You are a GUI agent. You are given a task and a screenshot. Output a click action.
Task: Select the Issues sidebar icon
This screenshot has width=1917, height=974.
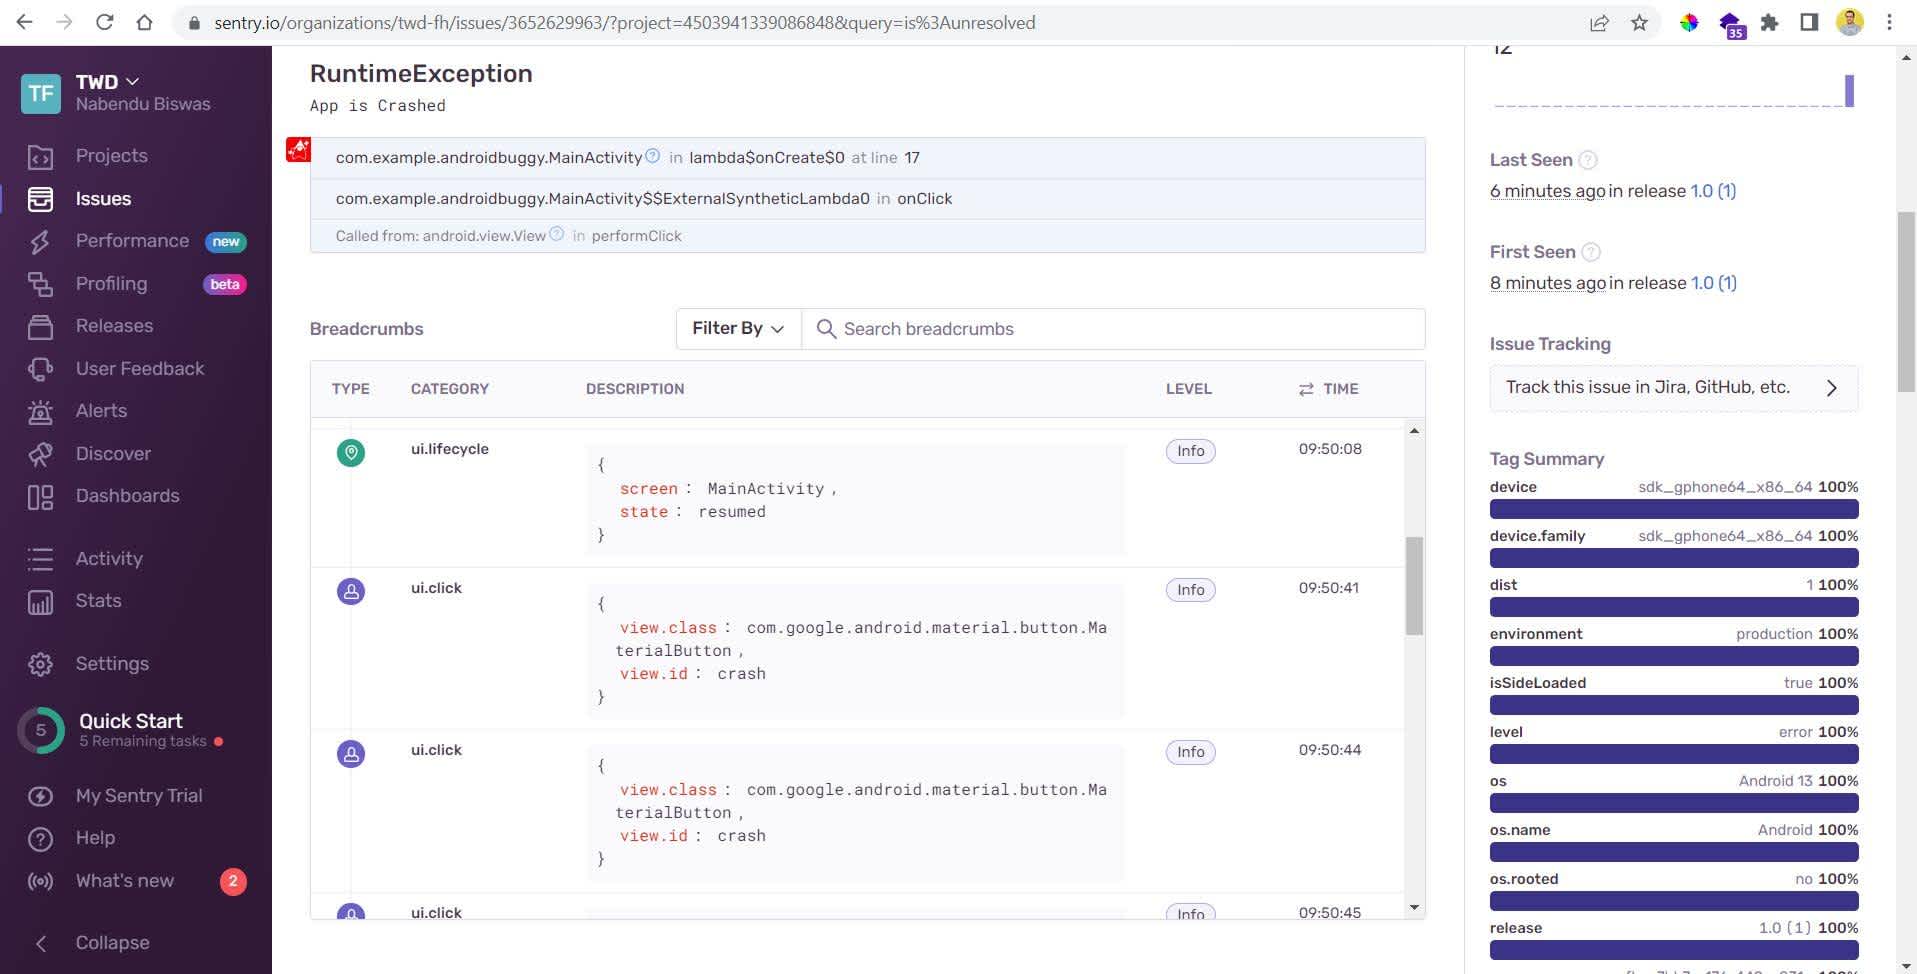click(40, 199)
